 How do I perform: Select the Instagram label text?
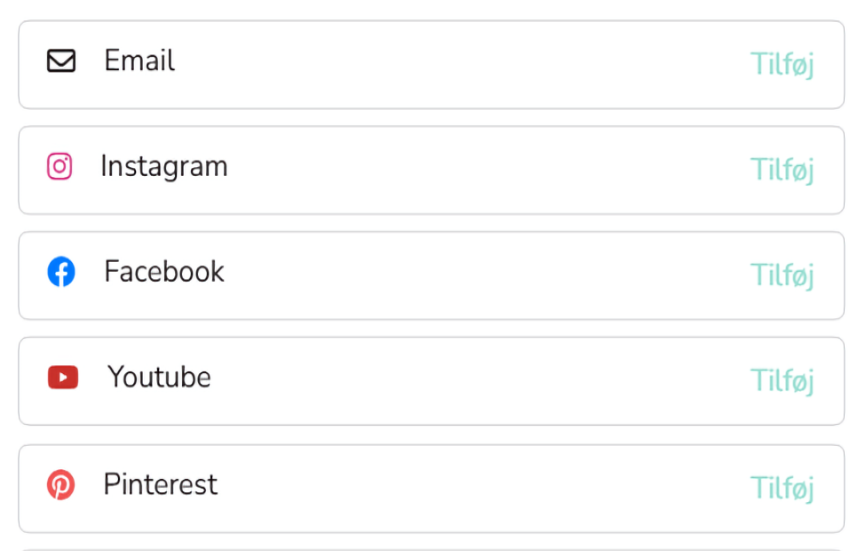(164, 166)
